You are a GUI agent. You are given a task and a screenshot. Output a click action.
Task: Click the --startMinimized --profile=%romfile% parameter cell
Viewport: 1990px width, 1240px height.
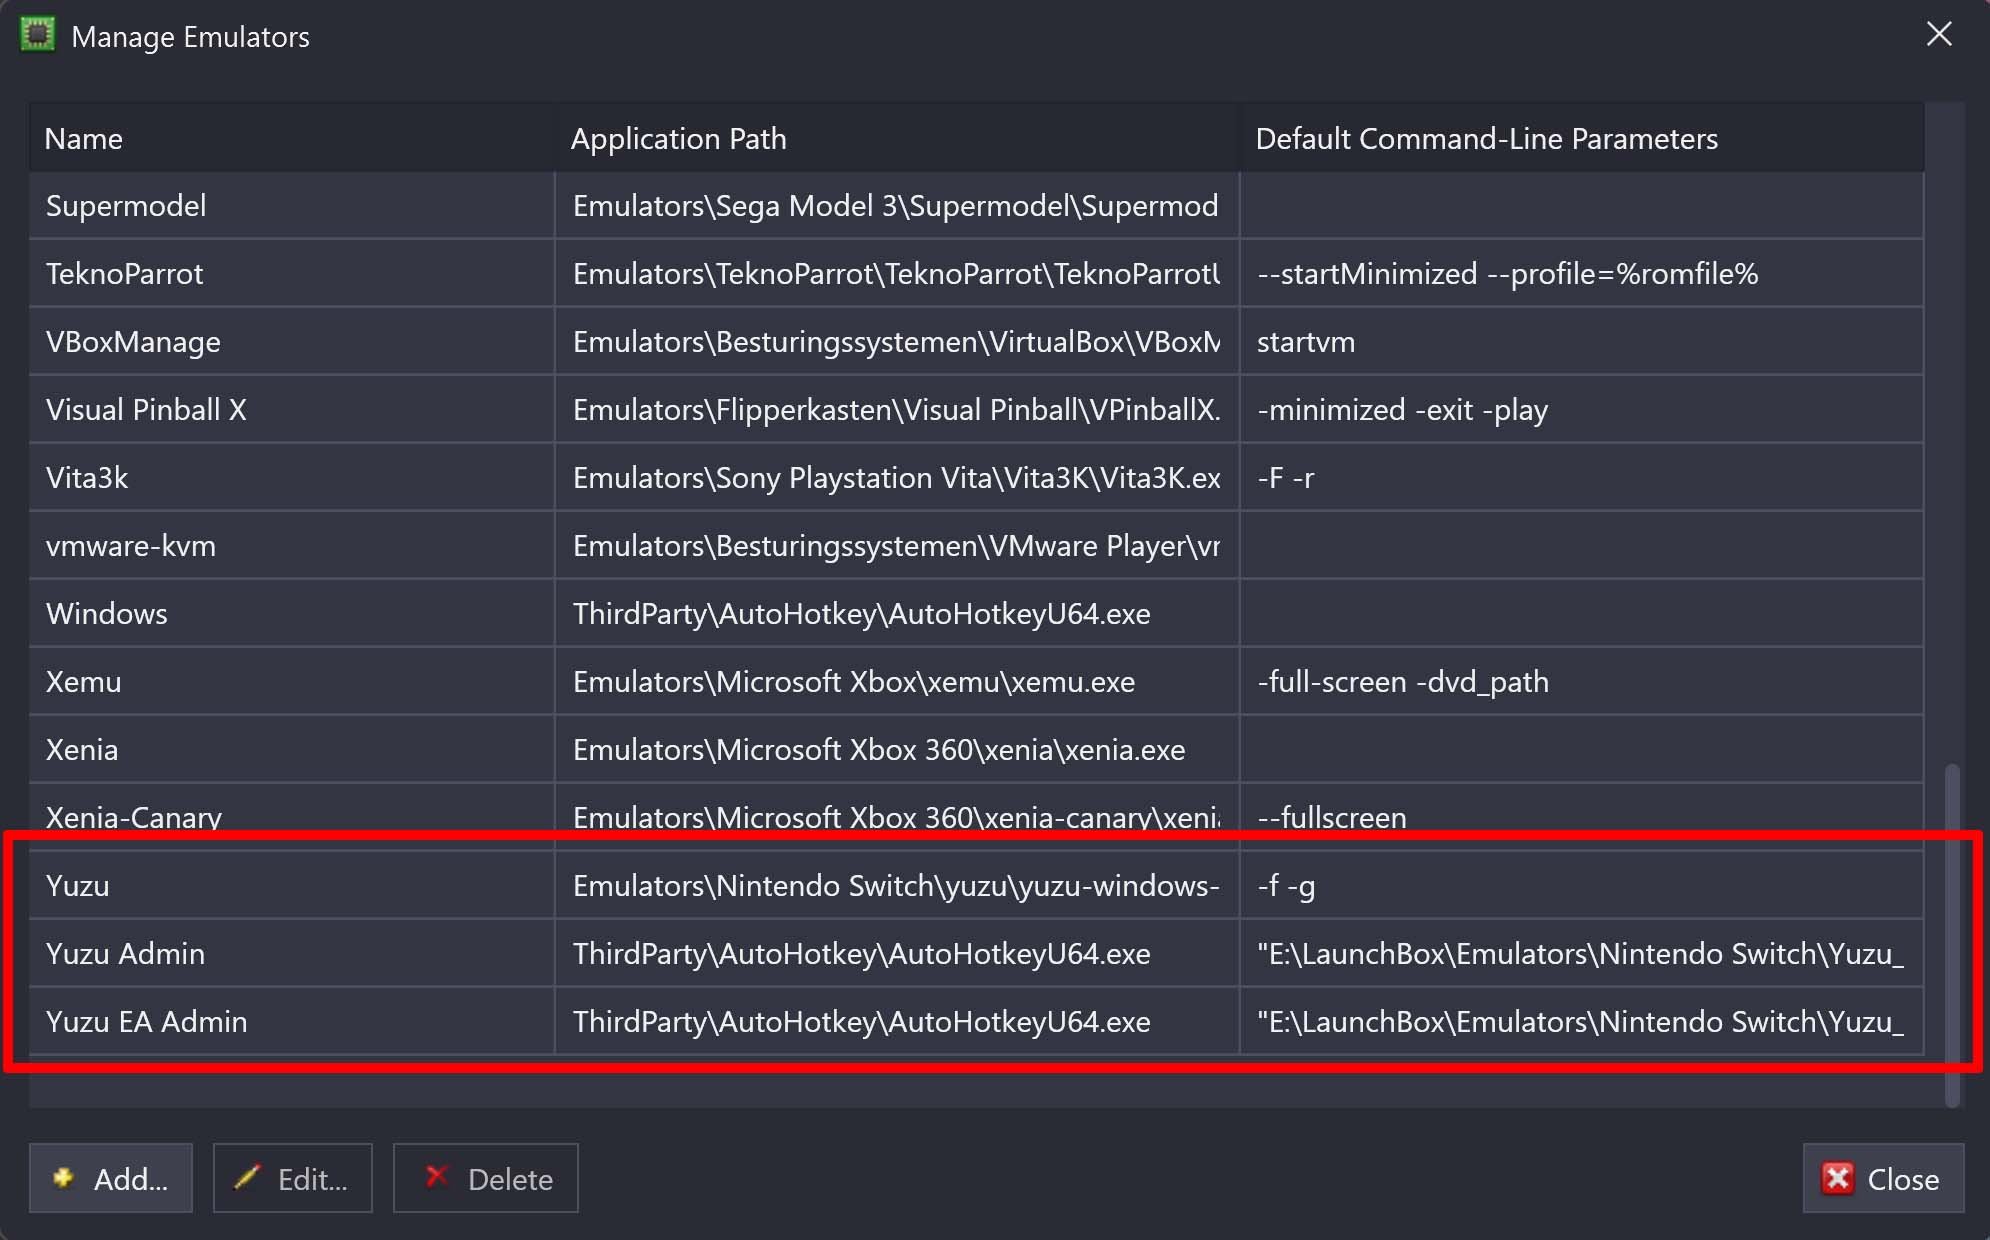[x=1582, y=273]
